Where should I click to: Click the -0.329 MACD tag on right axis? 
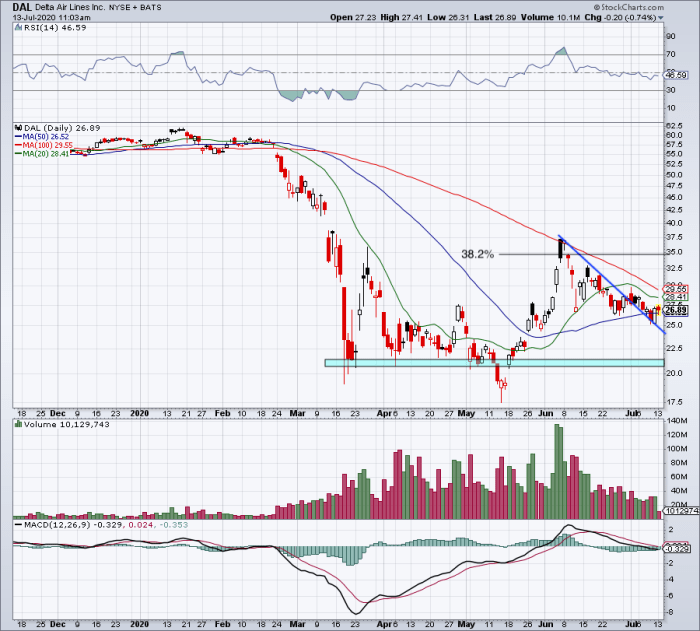point(678,548)
